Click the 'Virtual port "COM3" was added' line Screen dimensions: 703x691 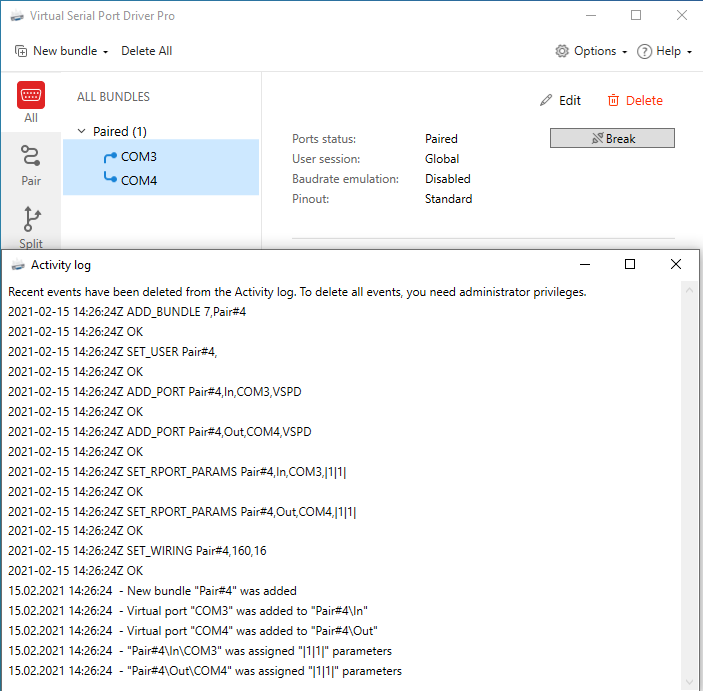[188, 611]
